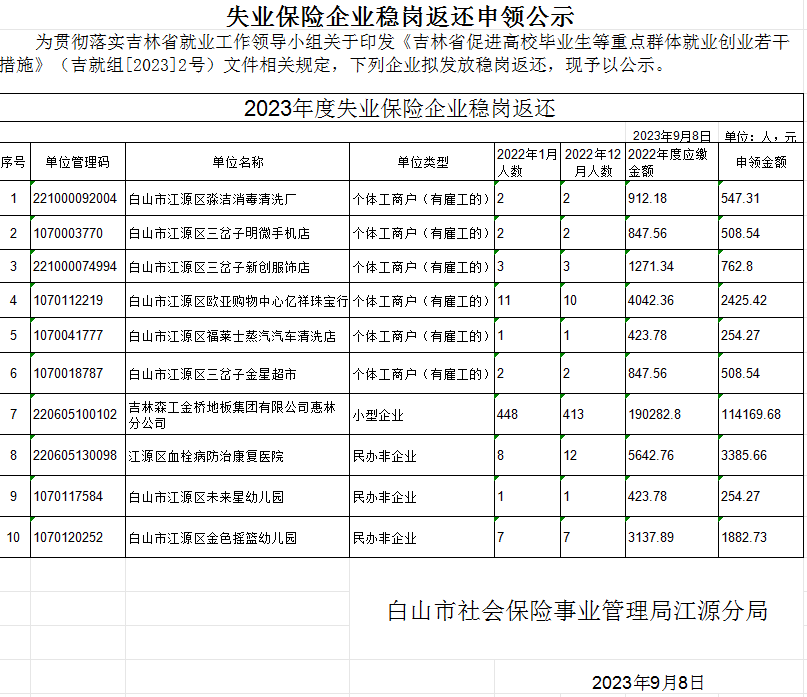Image resolution: width=807 pixels, height=697 pixels.
Task: Click the signature 白山市社会保险事业管理局江源分局
Action: click(577, 611)
